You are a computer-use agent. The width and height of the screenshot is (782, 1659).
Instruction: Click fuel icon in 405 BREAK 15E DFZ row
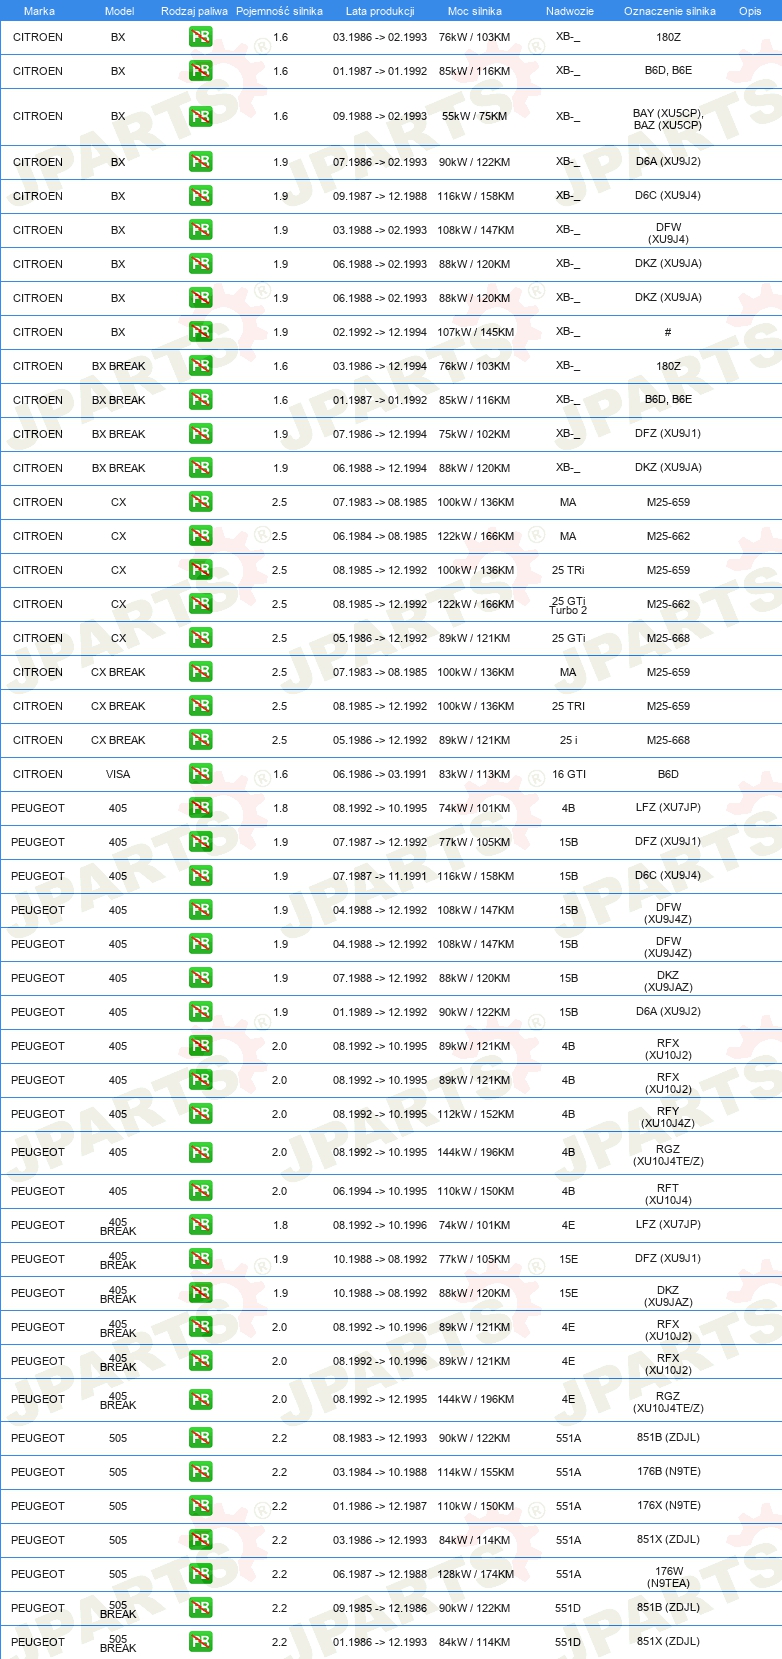point(200,1259)
